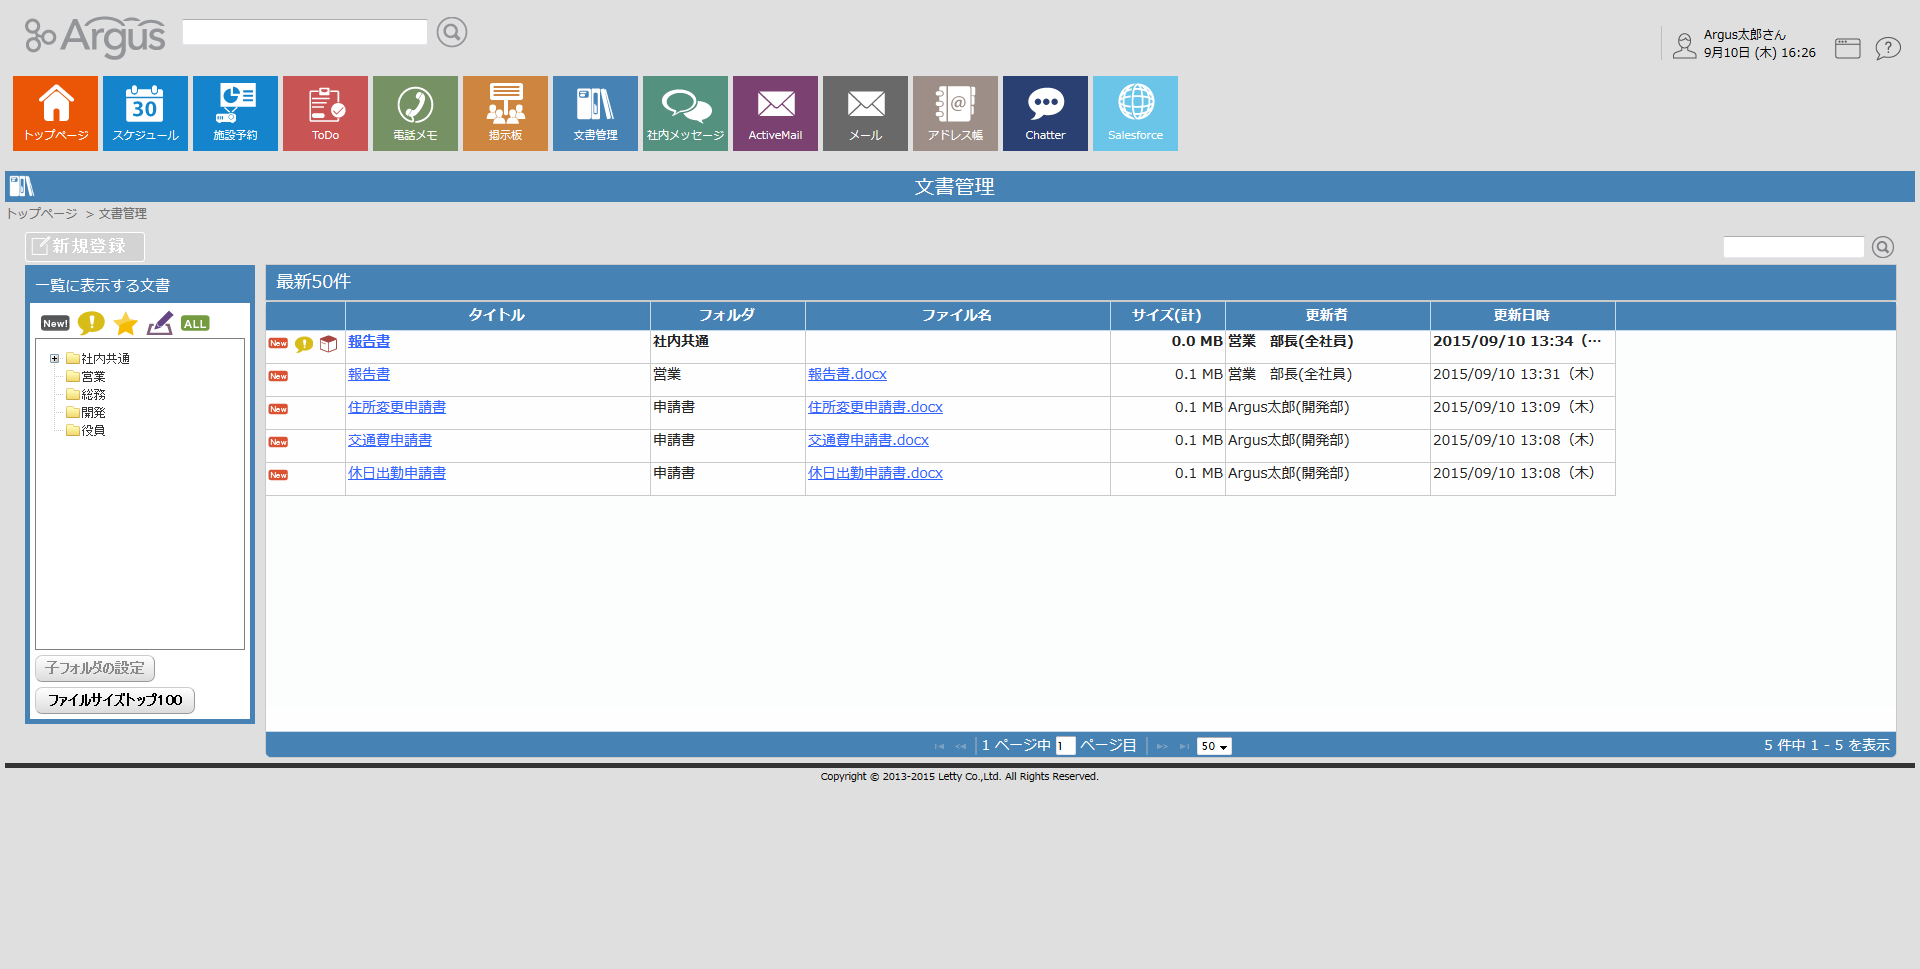The height and width of the screenshot is (969, 1920).
Task: Open the 交通費申請書 title link
Action: pyautogui.click(x=390, y=440)
